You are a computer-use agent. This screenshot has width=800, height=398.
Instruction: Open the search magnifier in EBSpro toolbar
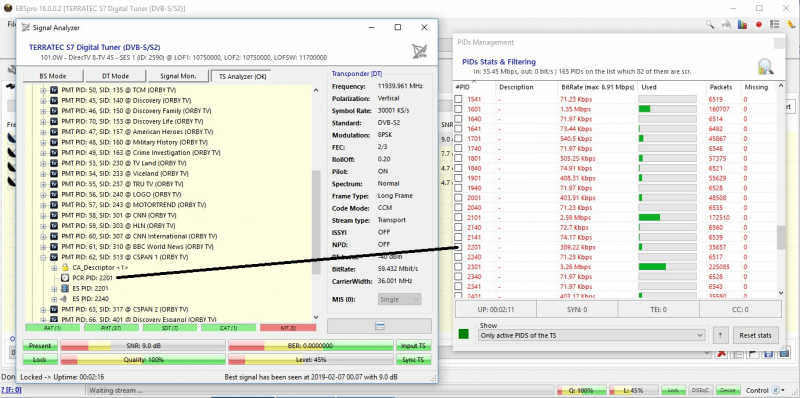click(x=710, y=24)
